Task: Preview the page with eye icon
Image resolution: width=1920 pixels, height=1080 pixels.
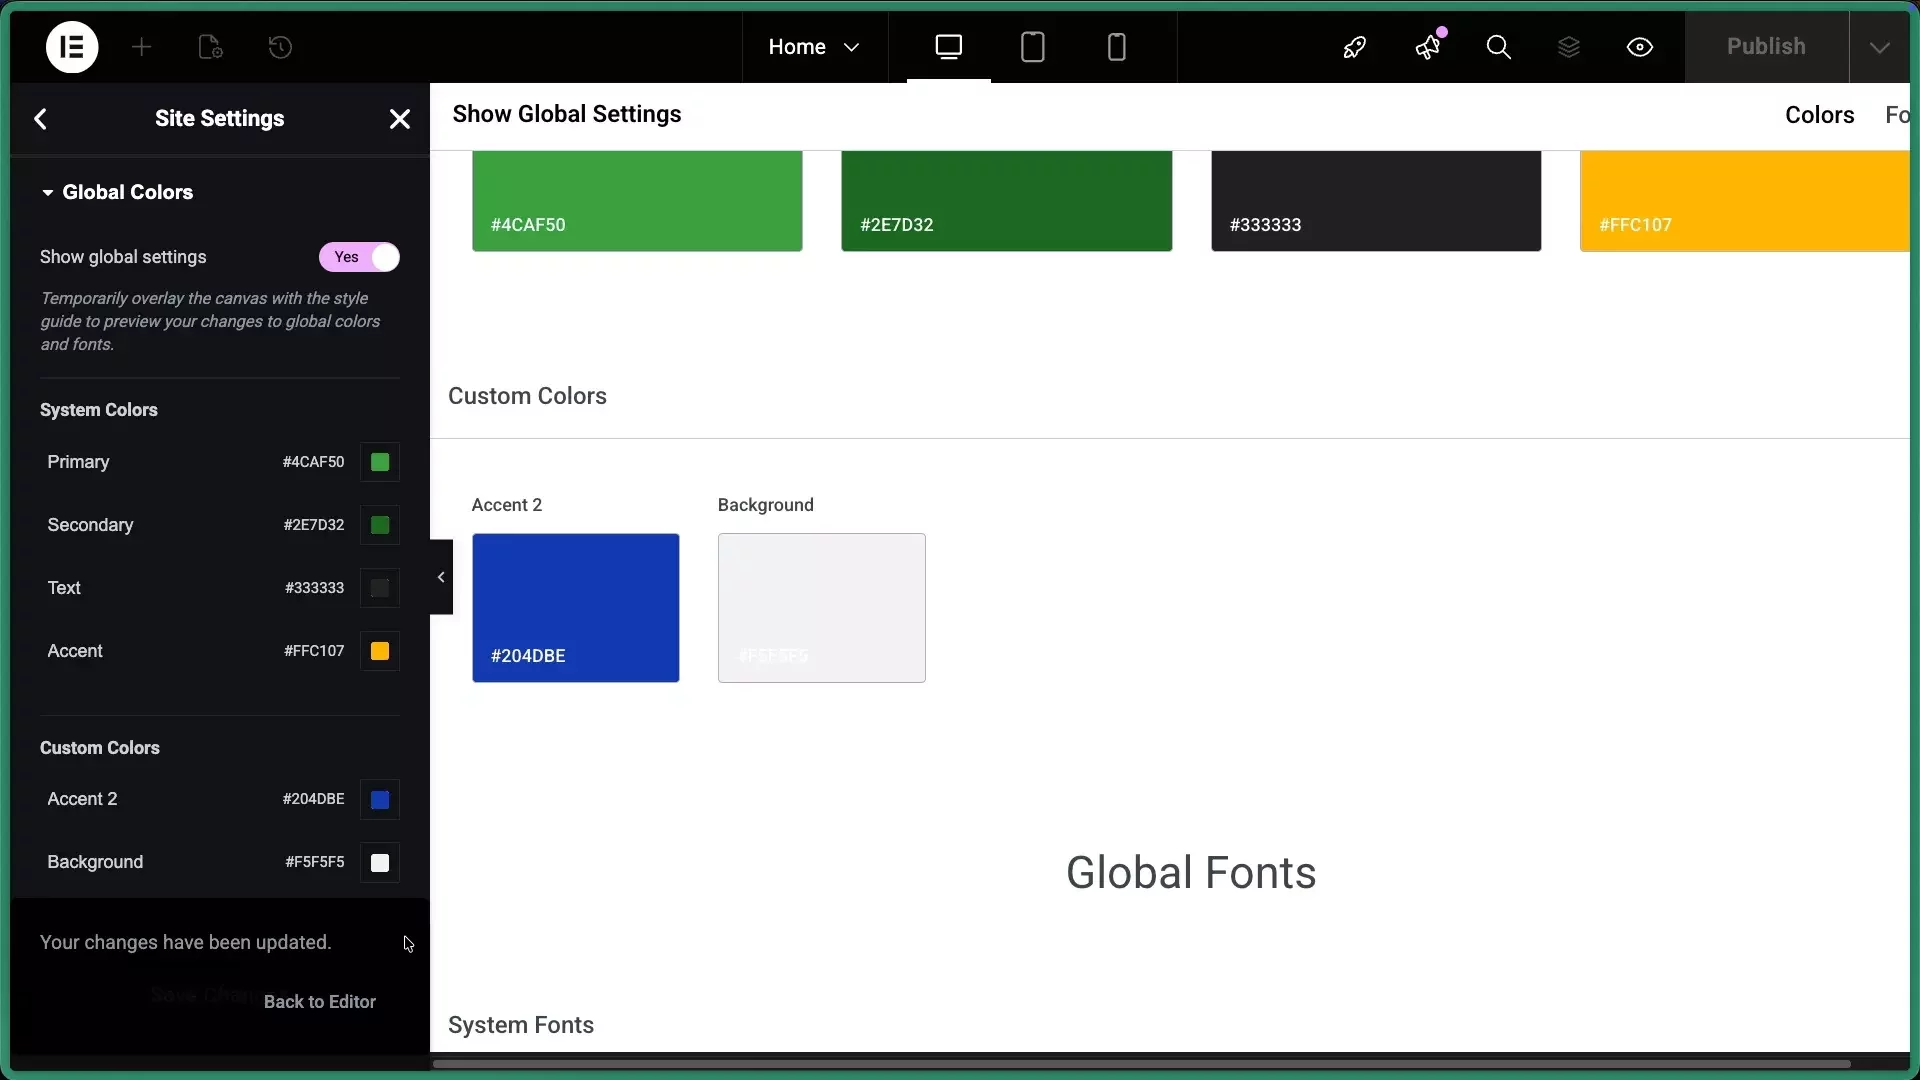Action: coord(1640,47)
